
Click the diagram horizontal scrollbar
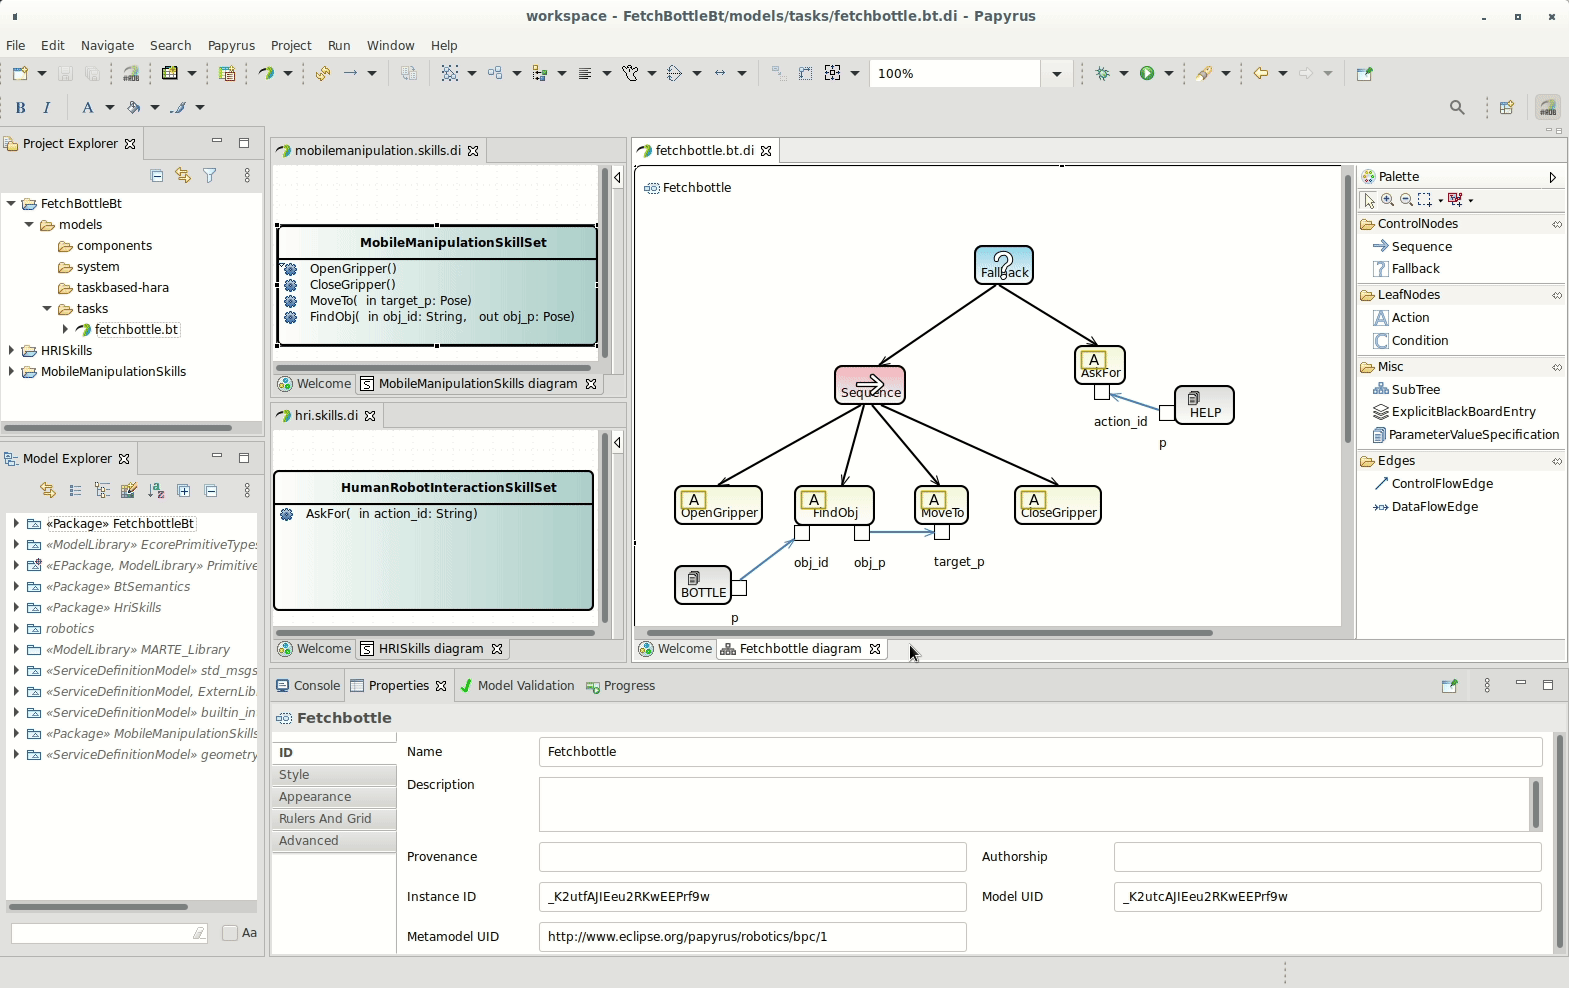[930, 633]
